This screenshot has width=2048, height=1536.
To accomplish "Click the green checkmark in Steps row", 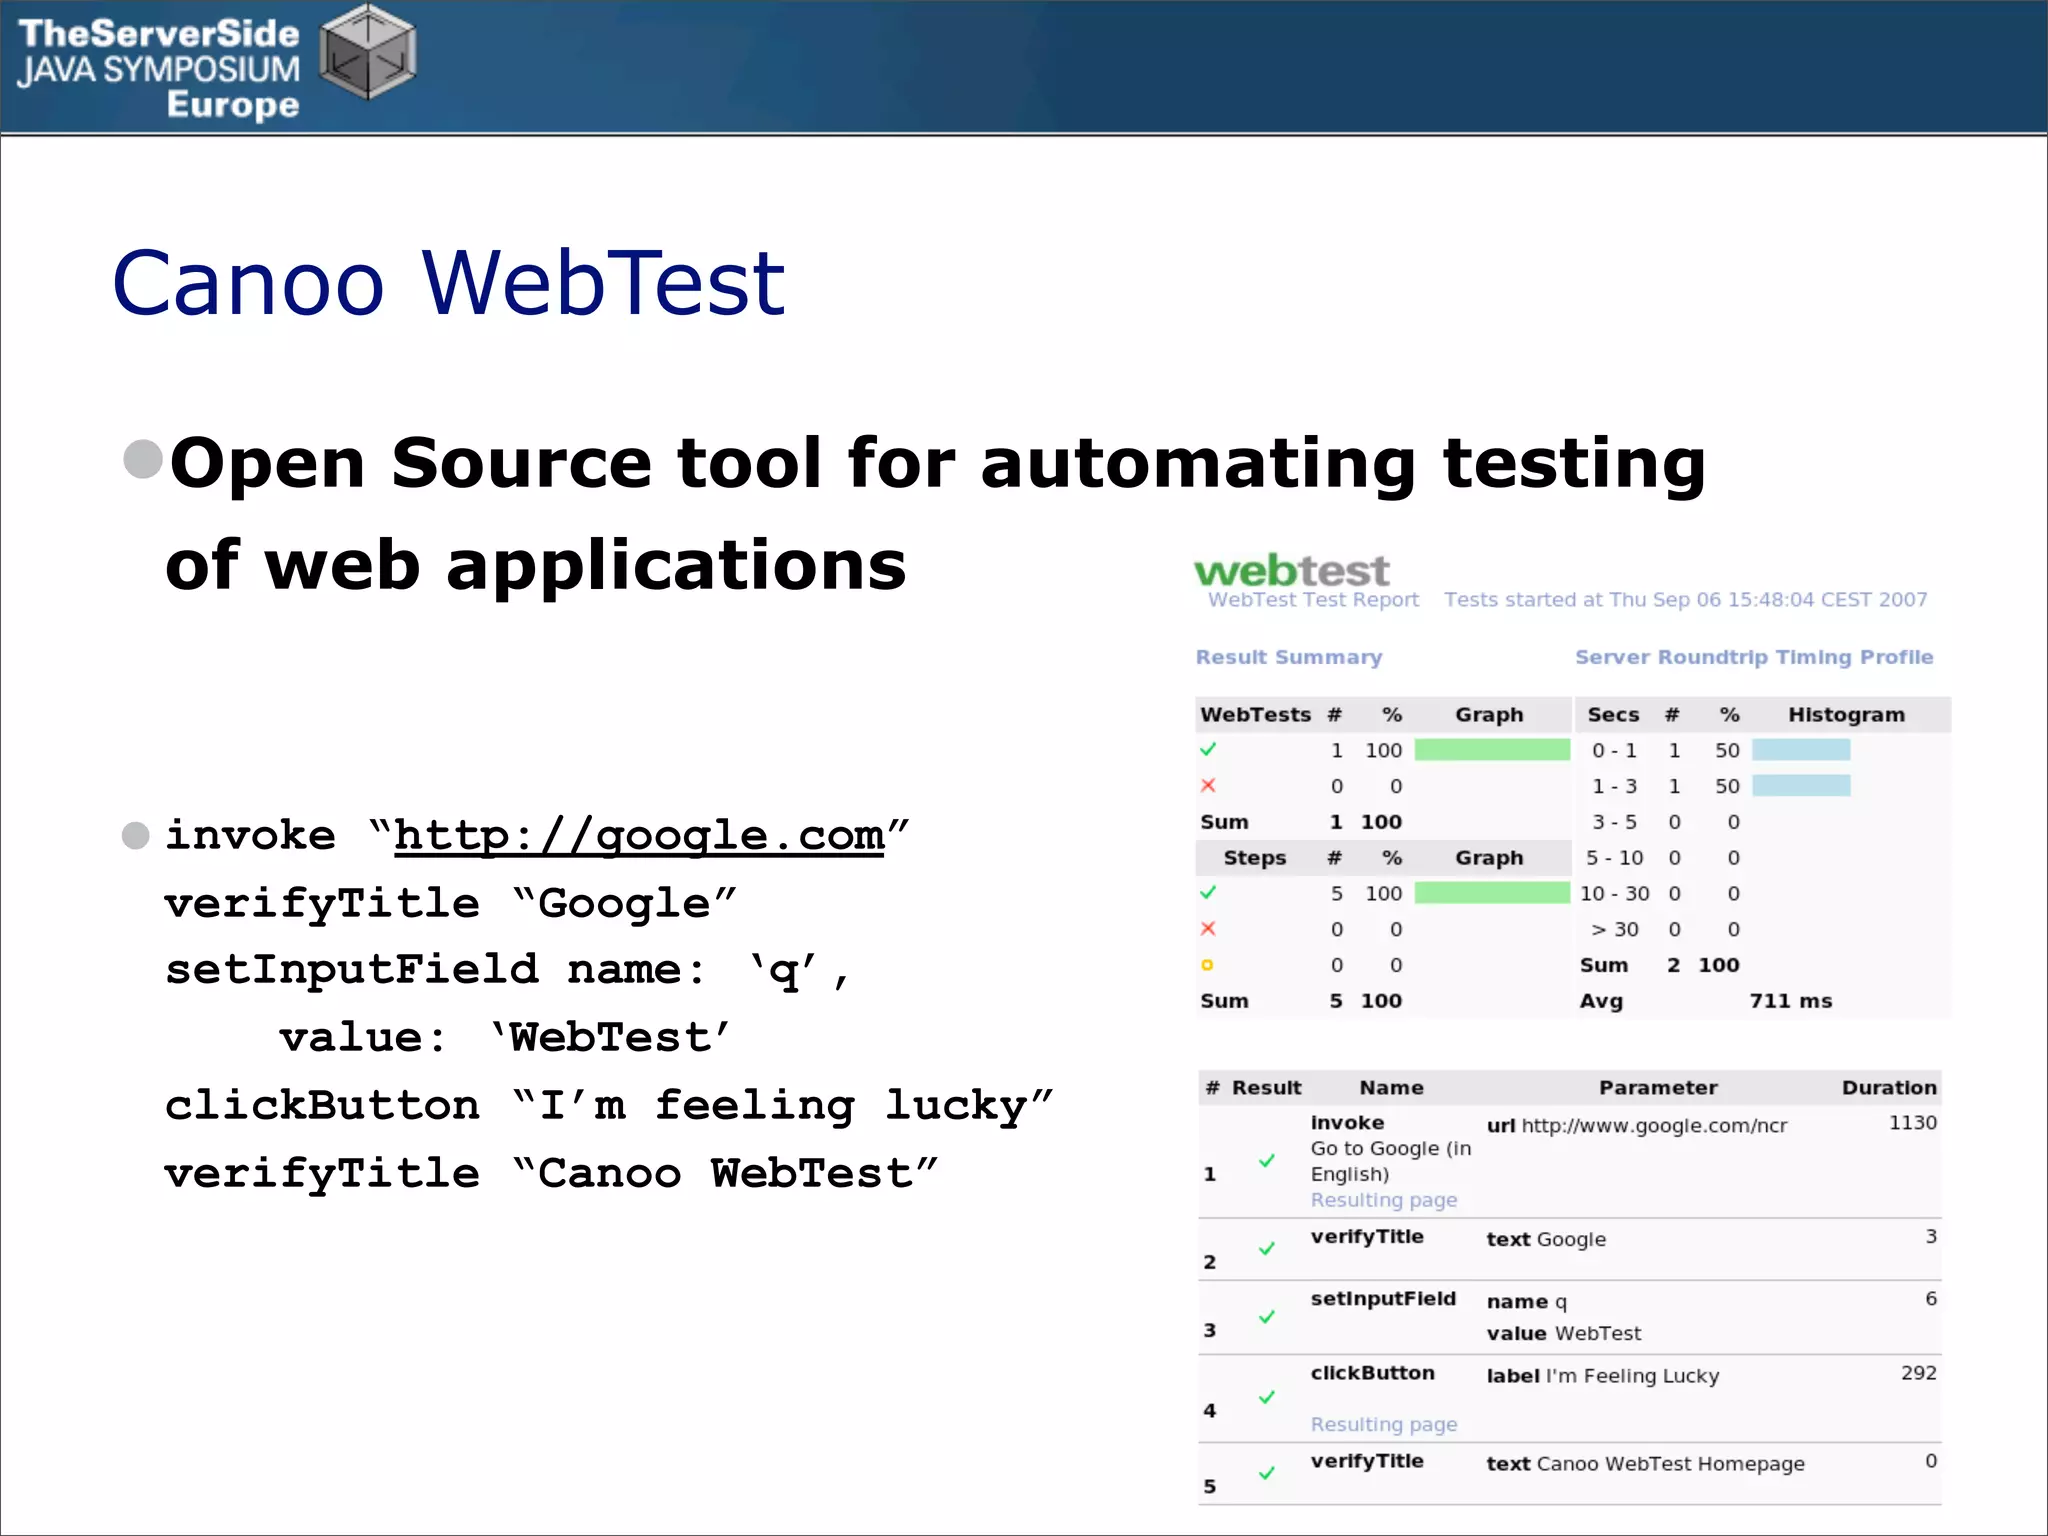I will (1208, 892).
